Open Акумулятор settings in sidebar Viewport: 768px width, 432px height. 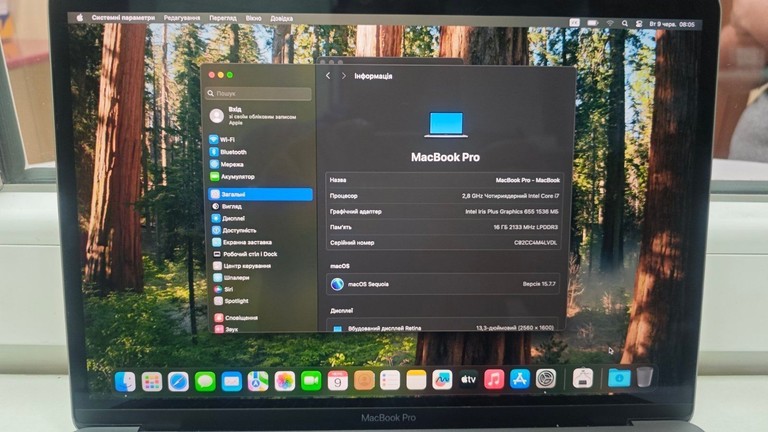click(x=232, y=176)
